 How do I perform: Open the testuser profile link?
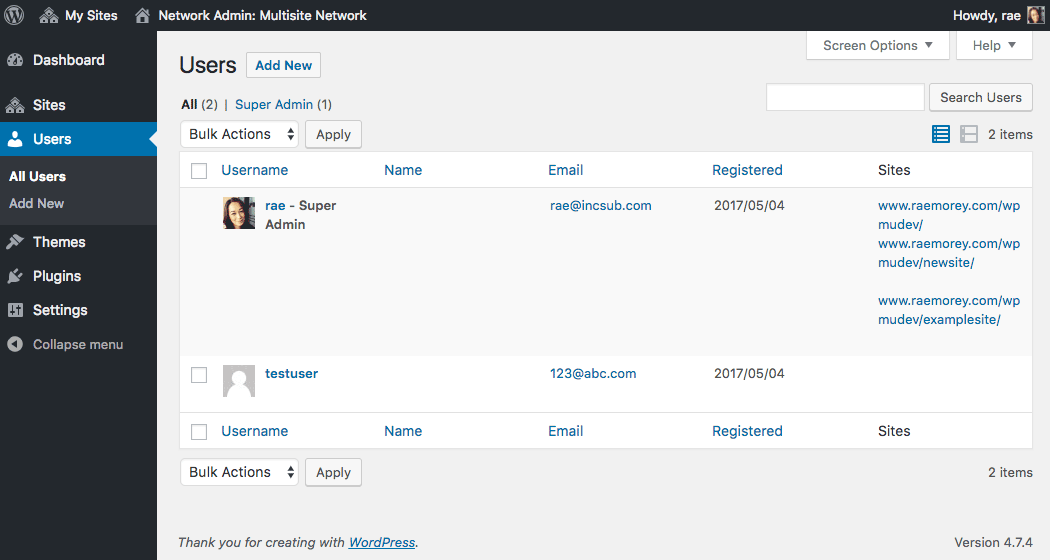point(291,374)
